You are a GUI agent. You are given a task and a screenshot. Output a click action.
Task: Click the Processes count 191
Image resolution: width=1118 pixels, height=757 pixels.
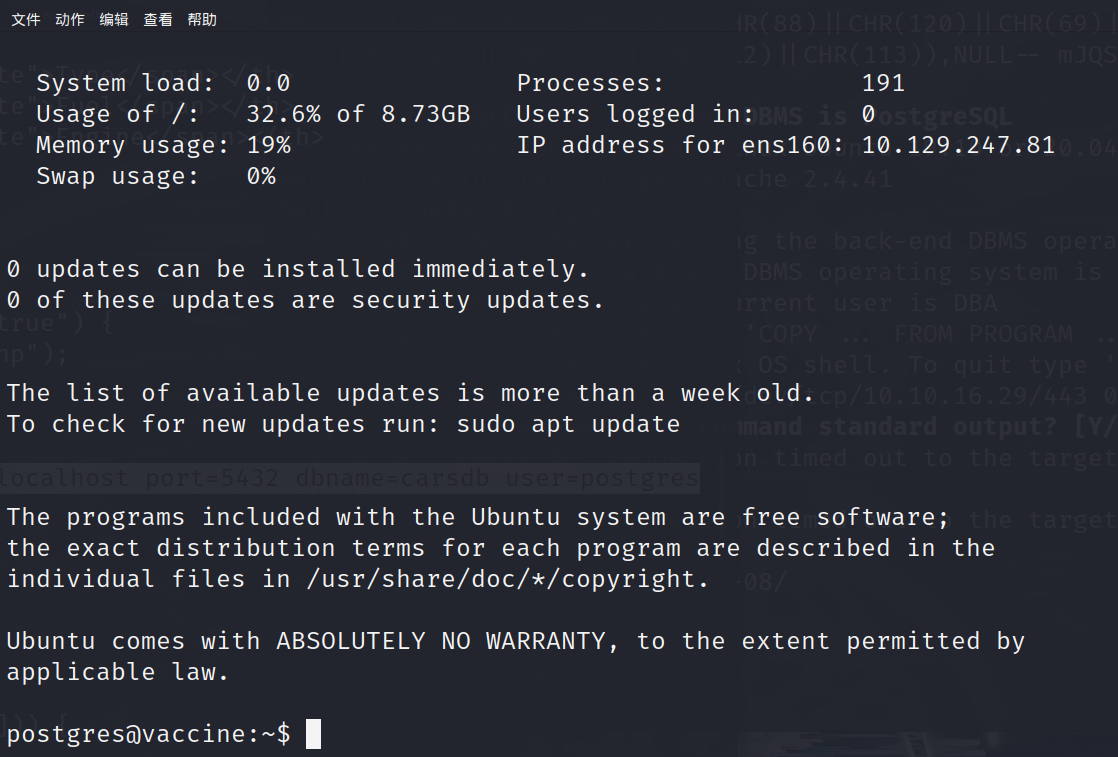coord(883,83)
